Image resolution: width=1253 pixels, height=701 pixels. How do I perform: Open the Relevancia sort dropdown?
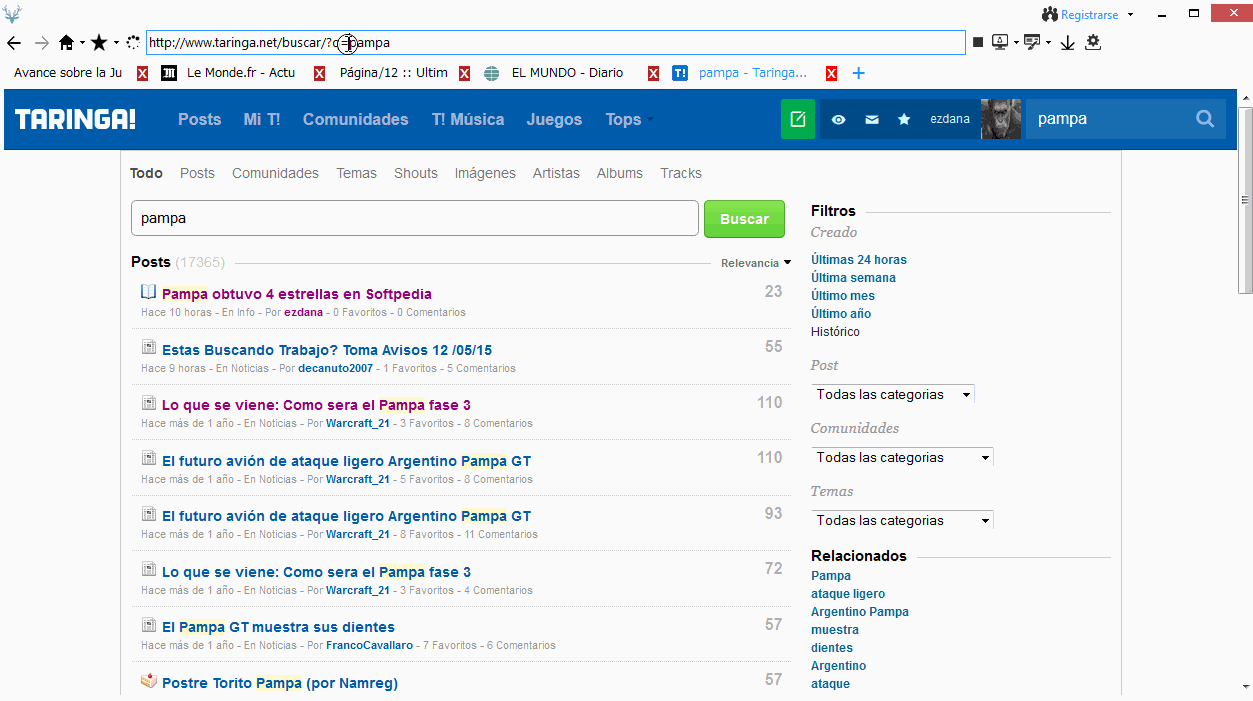click(x=756, y=263)
